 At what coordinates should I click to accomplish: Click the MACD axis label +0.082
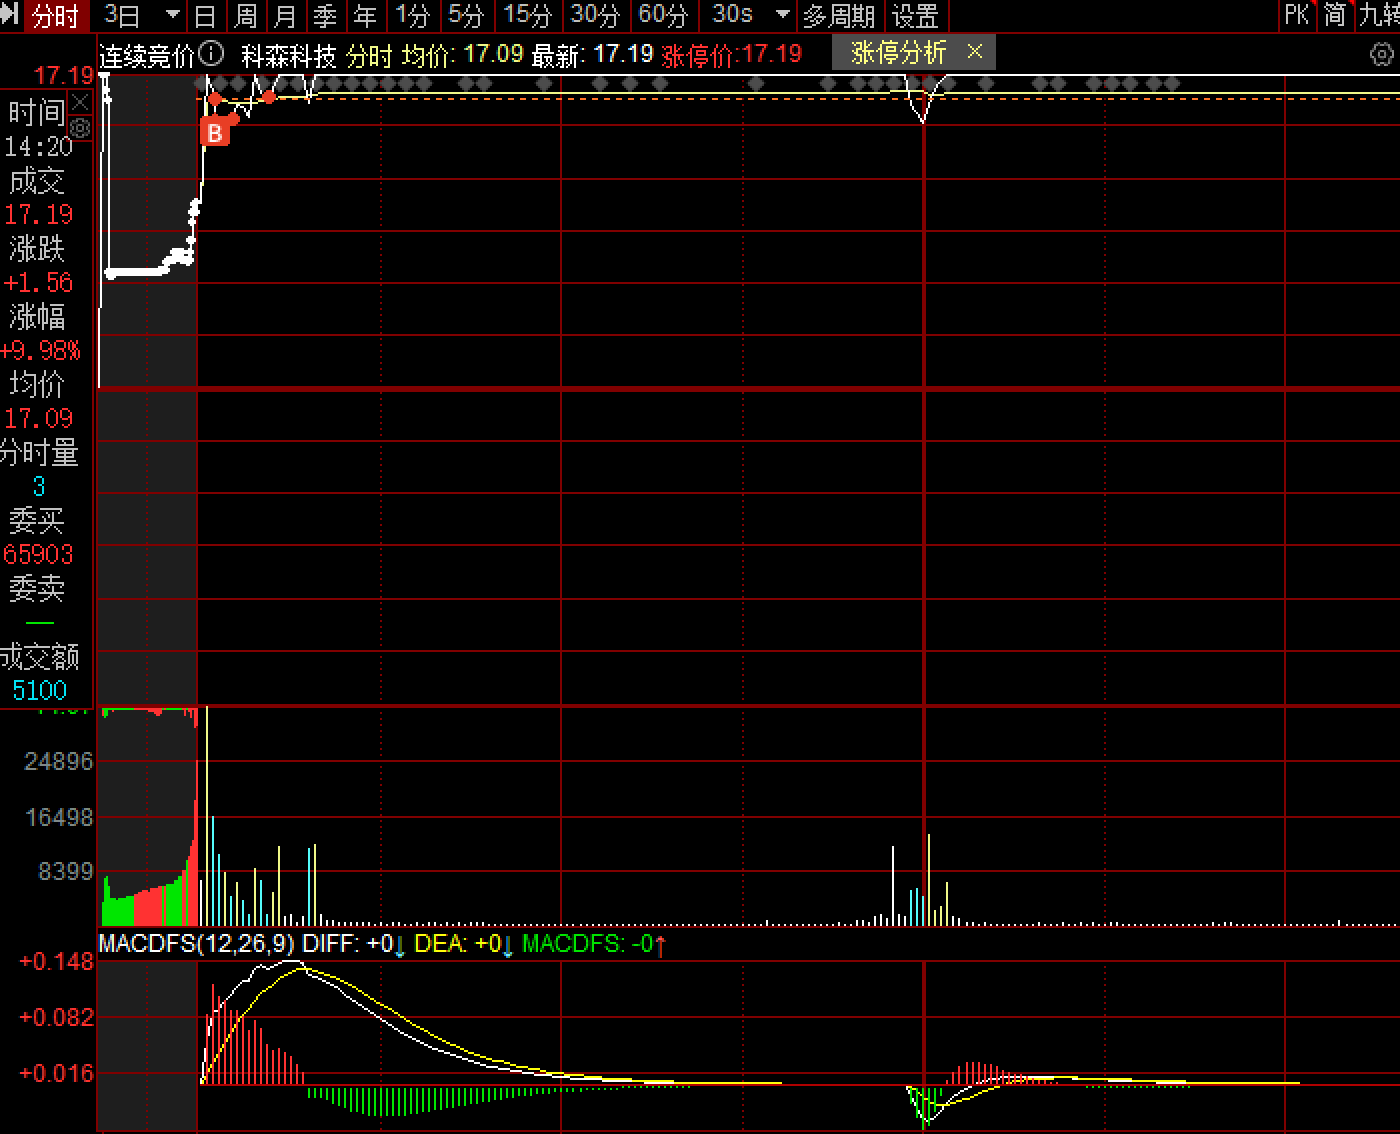click(56, 1018)
